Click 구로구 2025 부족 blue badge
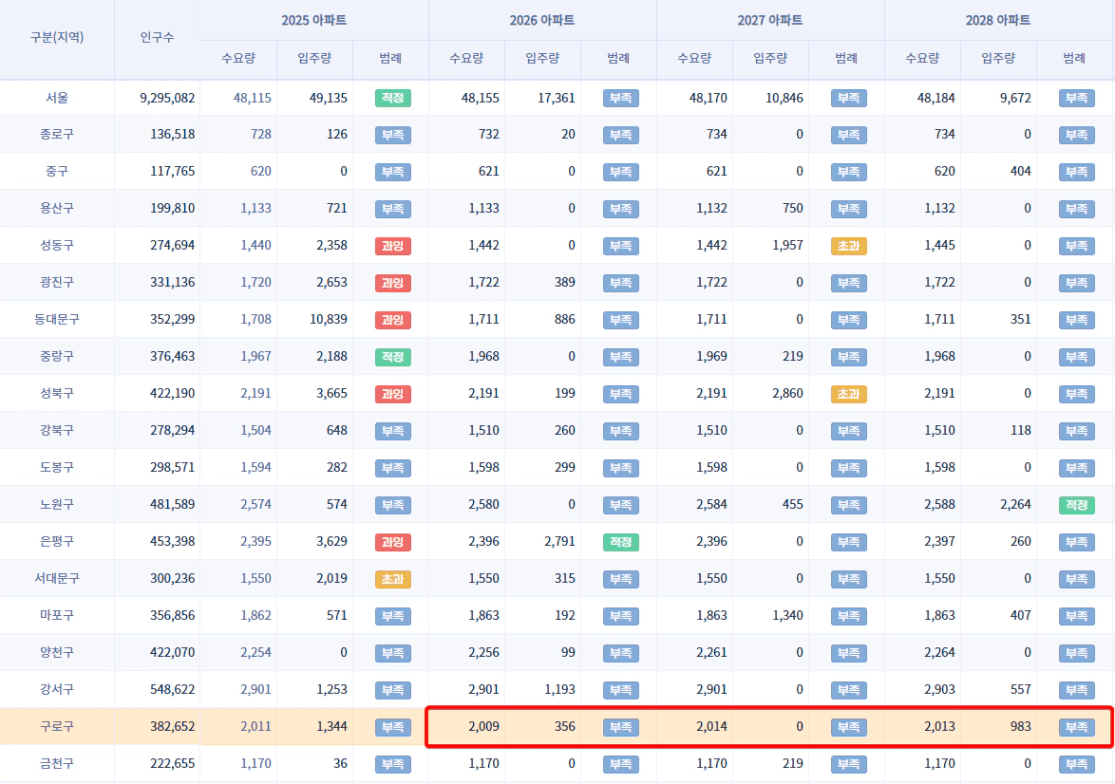This screenshot has width=1115, height=784. [393, 727]
